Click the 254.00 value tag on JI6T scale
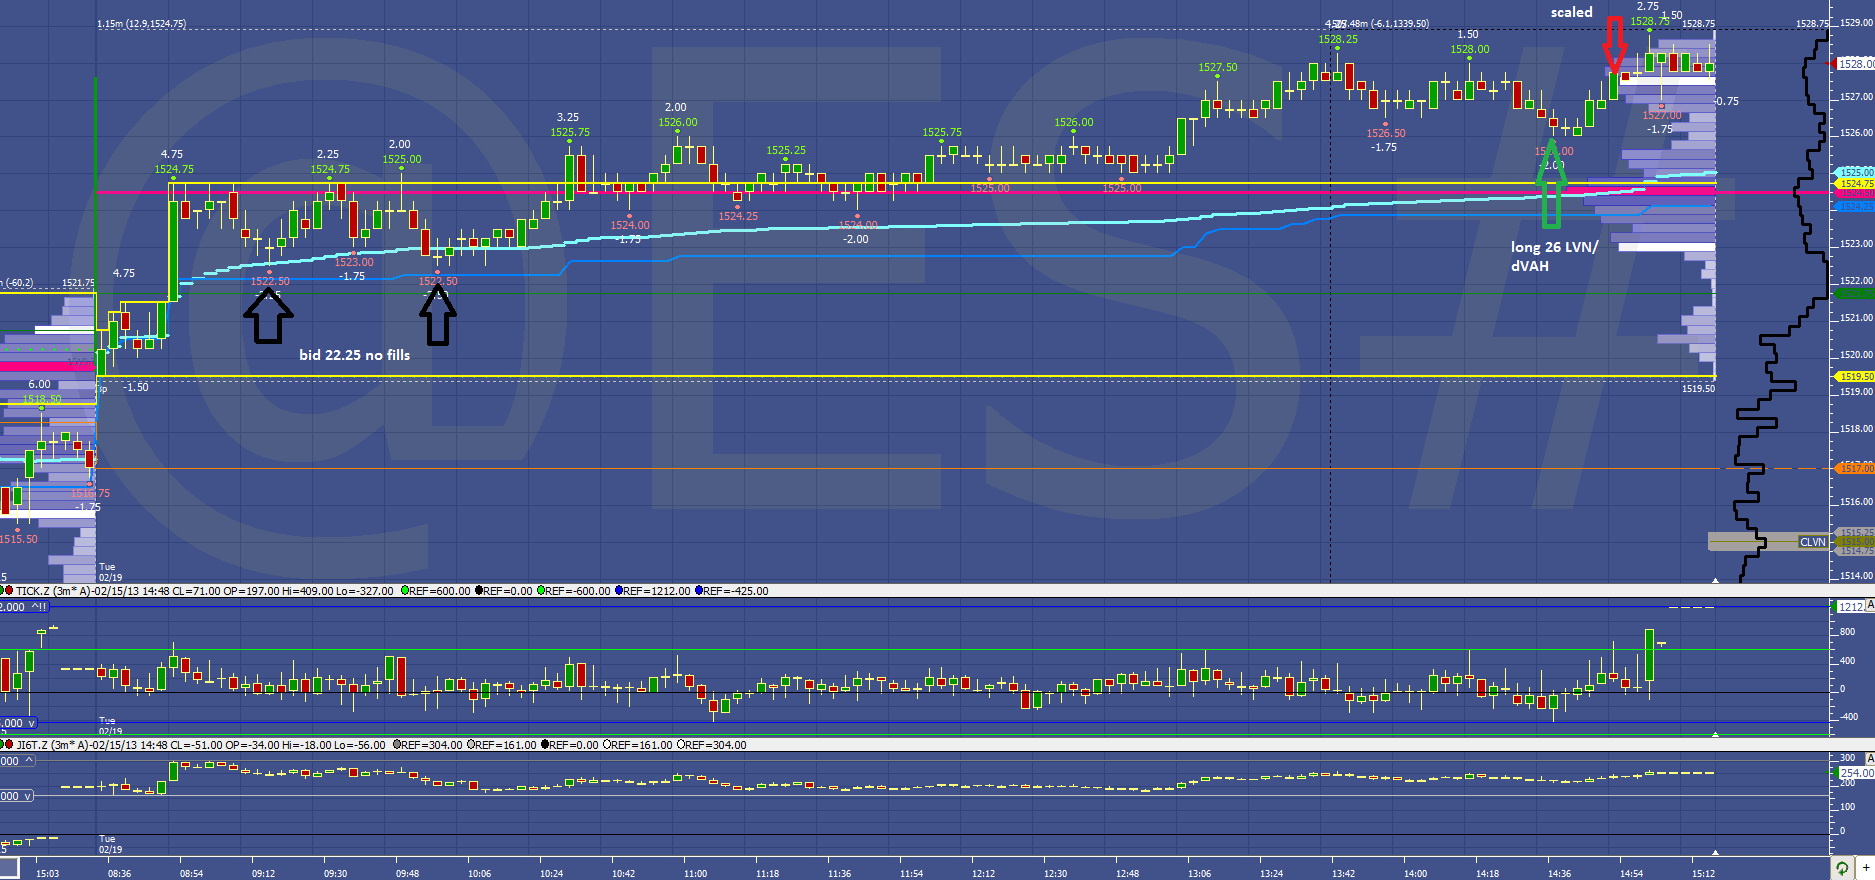Viewport: 1875px width, 880px height. (x=1855, y=773)
